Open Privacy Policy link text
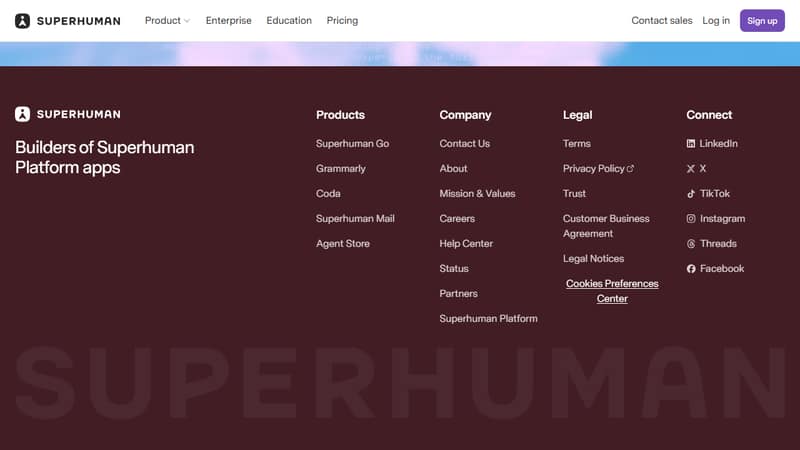 tap(594, 169)
